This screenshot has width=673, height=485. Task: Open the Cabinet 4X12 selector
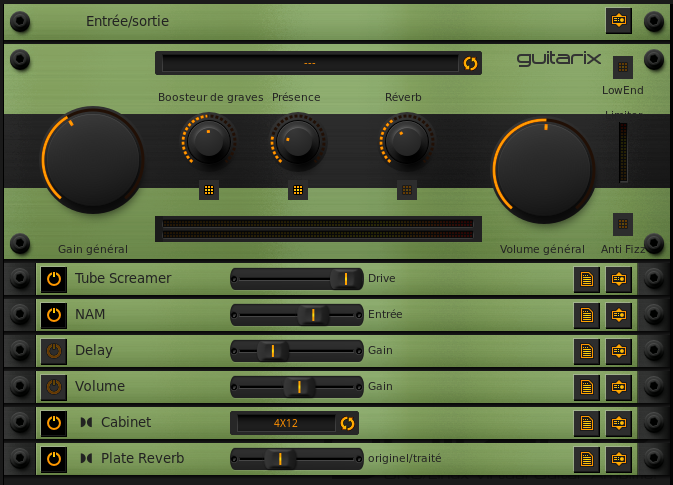click(x=286, y=423)
